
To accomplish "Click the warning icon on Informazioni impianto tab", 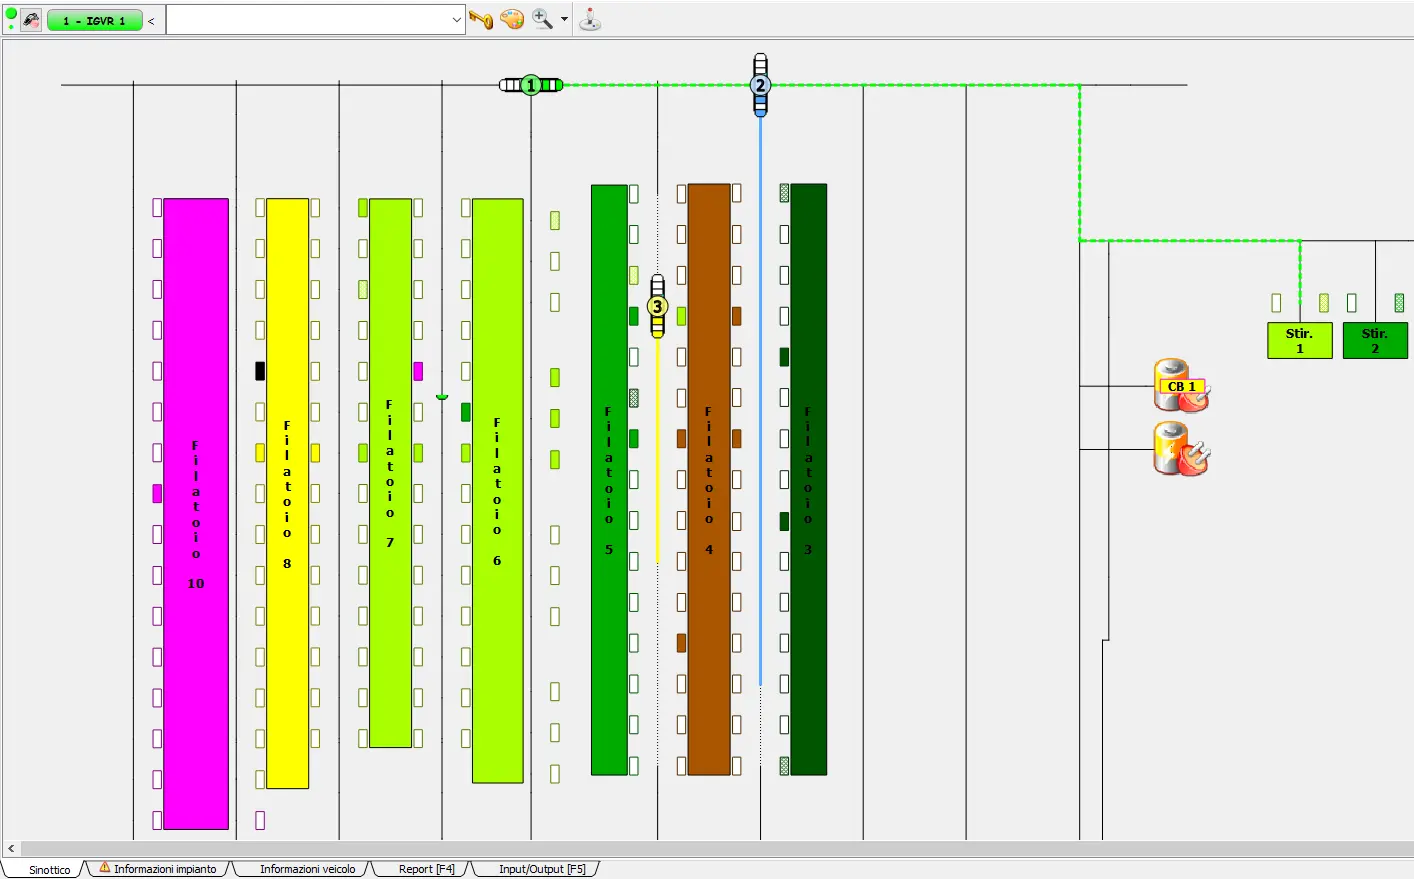I will click(104, 867).
